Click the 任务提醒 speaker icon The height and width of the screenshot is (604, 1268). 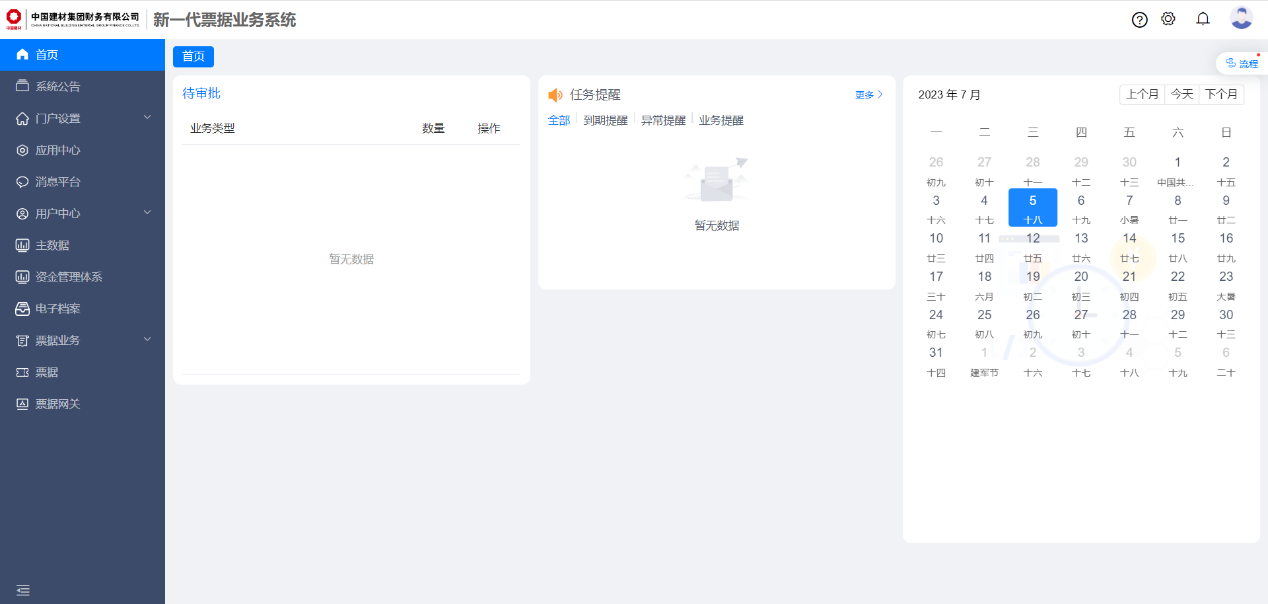tap(555, 95)
